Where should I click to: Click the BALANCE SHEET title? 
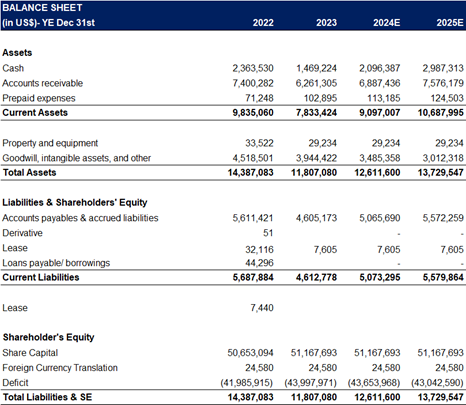42,8
